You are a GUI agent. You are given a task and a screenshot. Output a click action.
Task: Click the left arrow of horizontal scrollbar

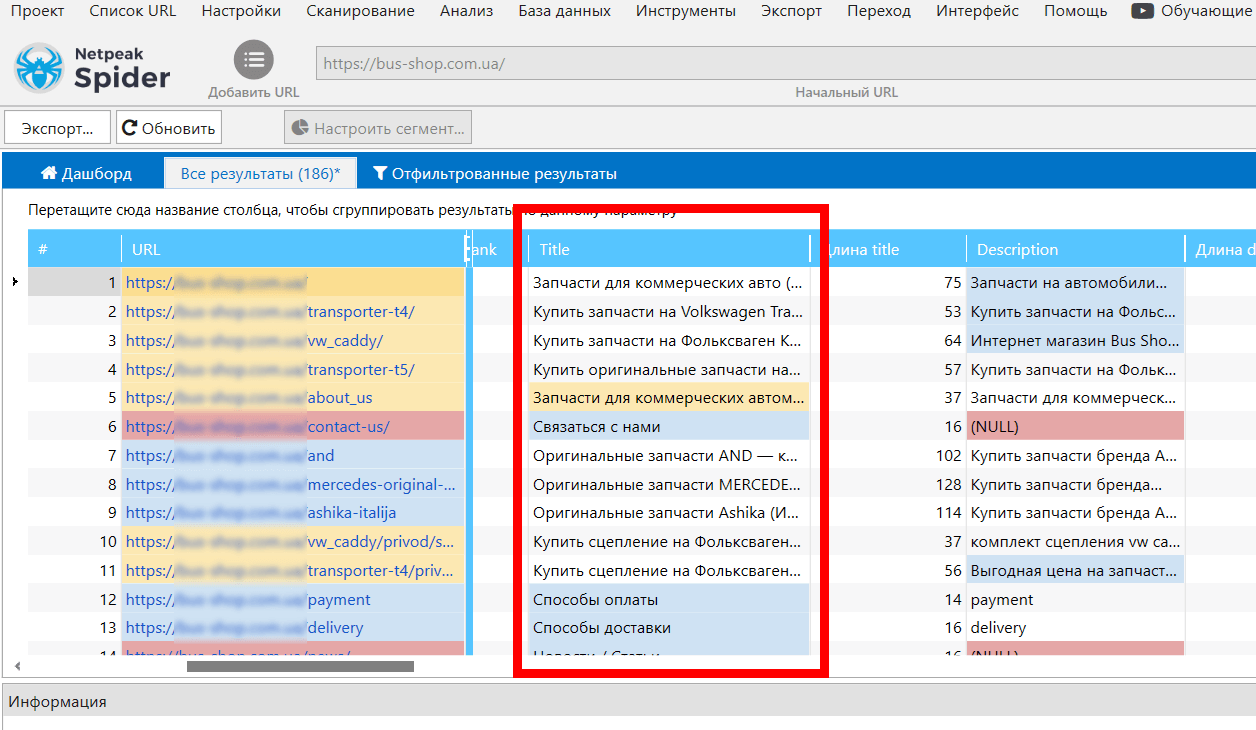pyautogui.click(x=16, y=666)
